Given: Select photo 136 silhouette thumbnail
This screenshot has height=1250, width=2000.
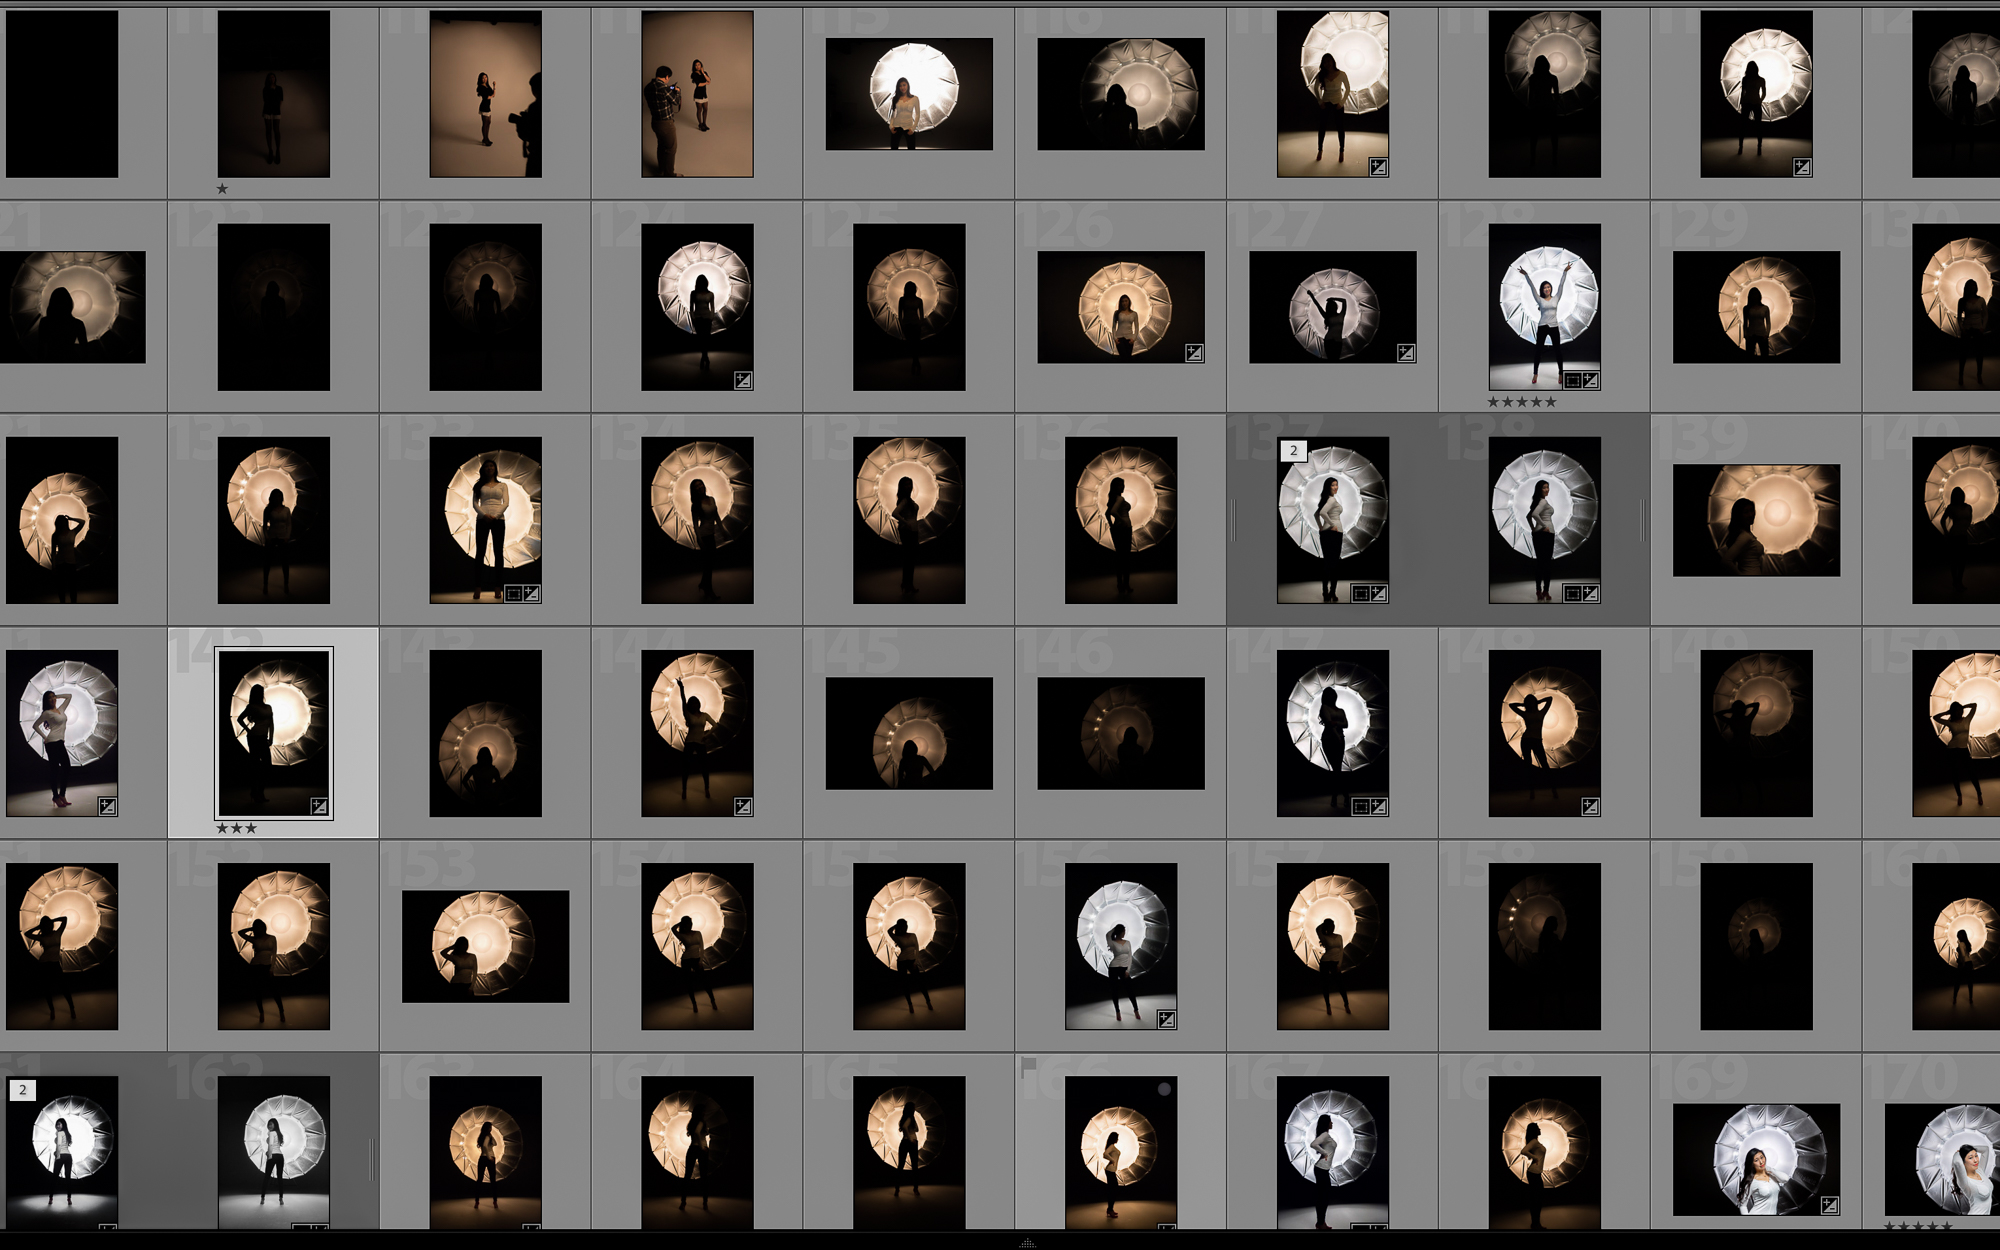Looking at the screenshot, I should click(x=1121, y=520).
